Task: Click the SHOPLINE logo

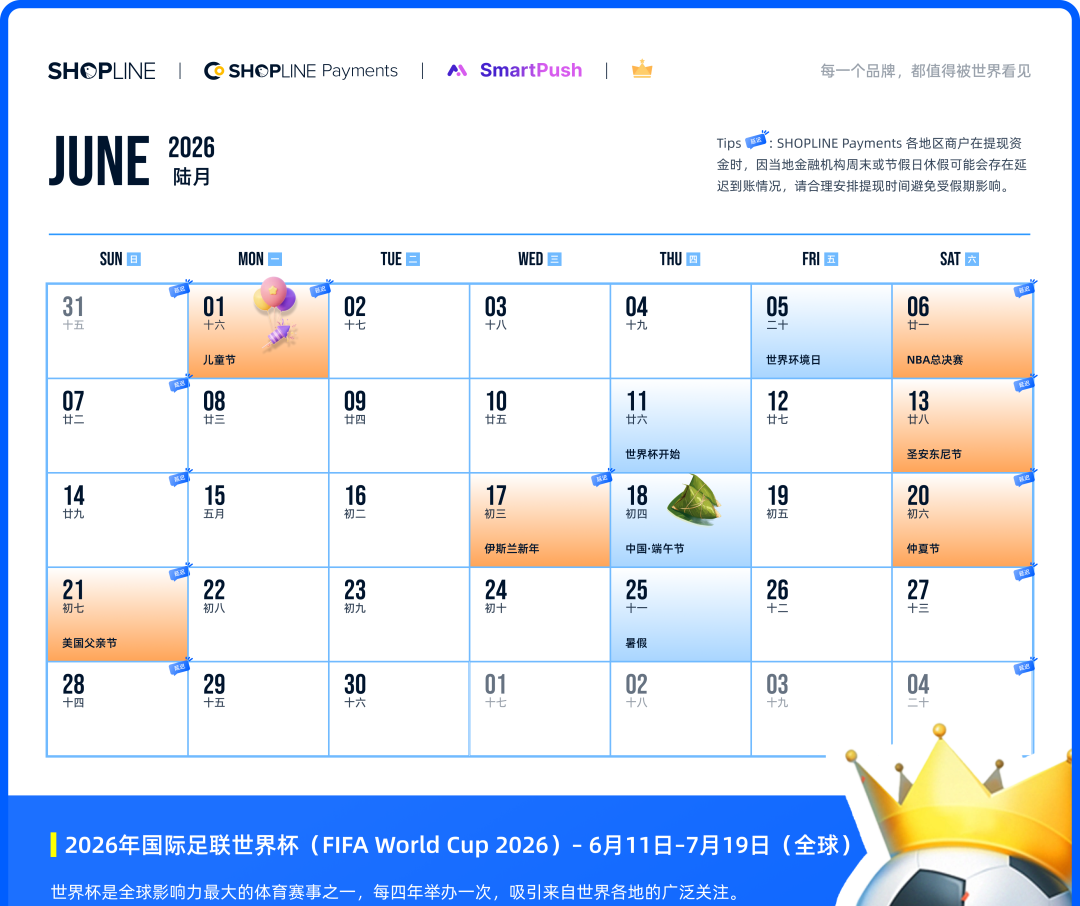Action: [x=102, y=71]
